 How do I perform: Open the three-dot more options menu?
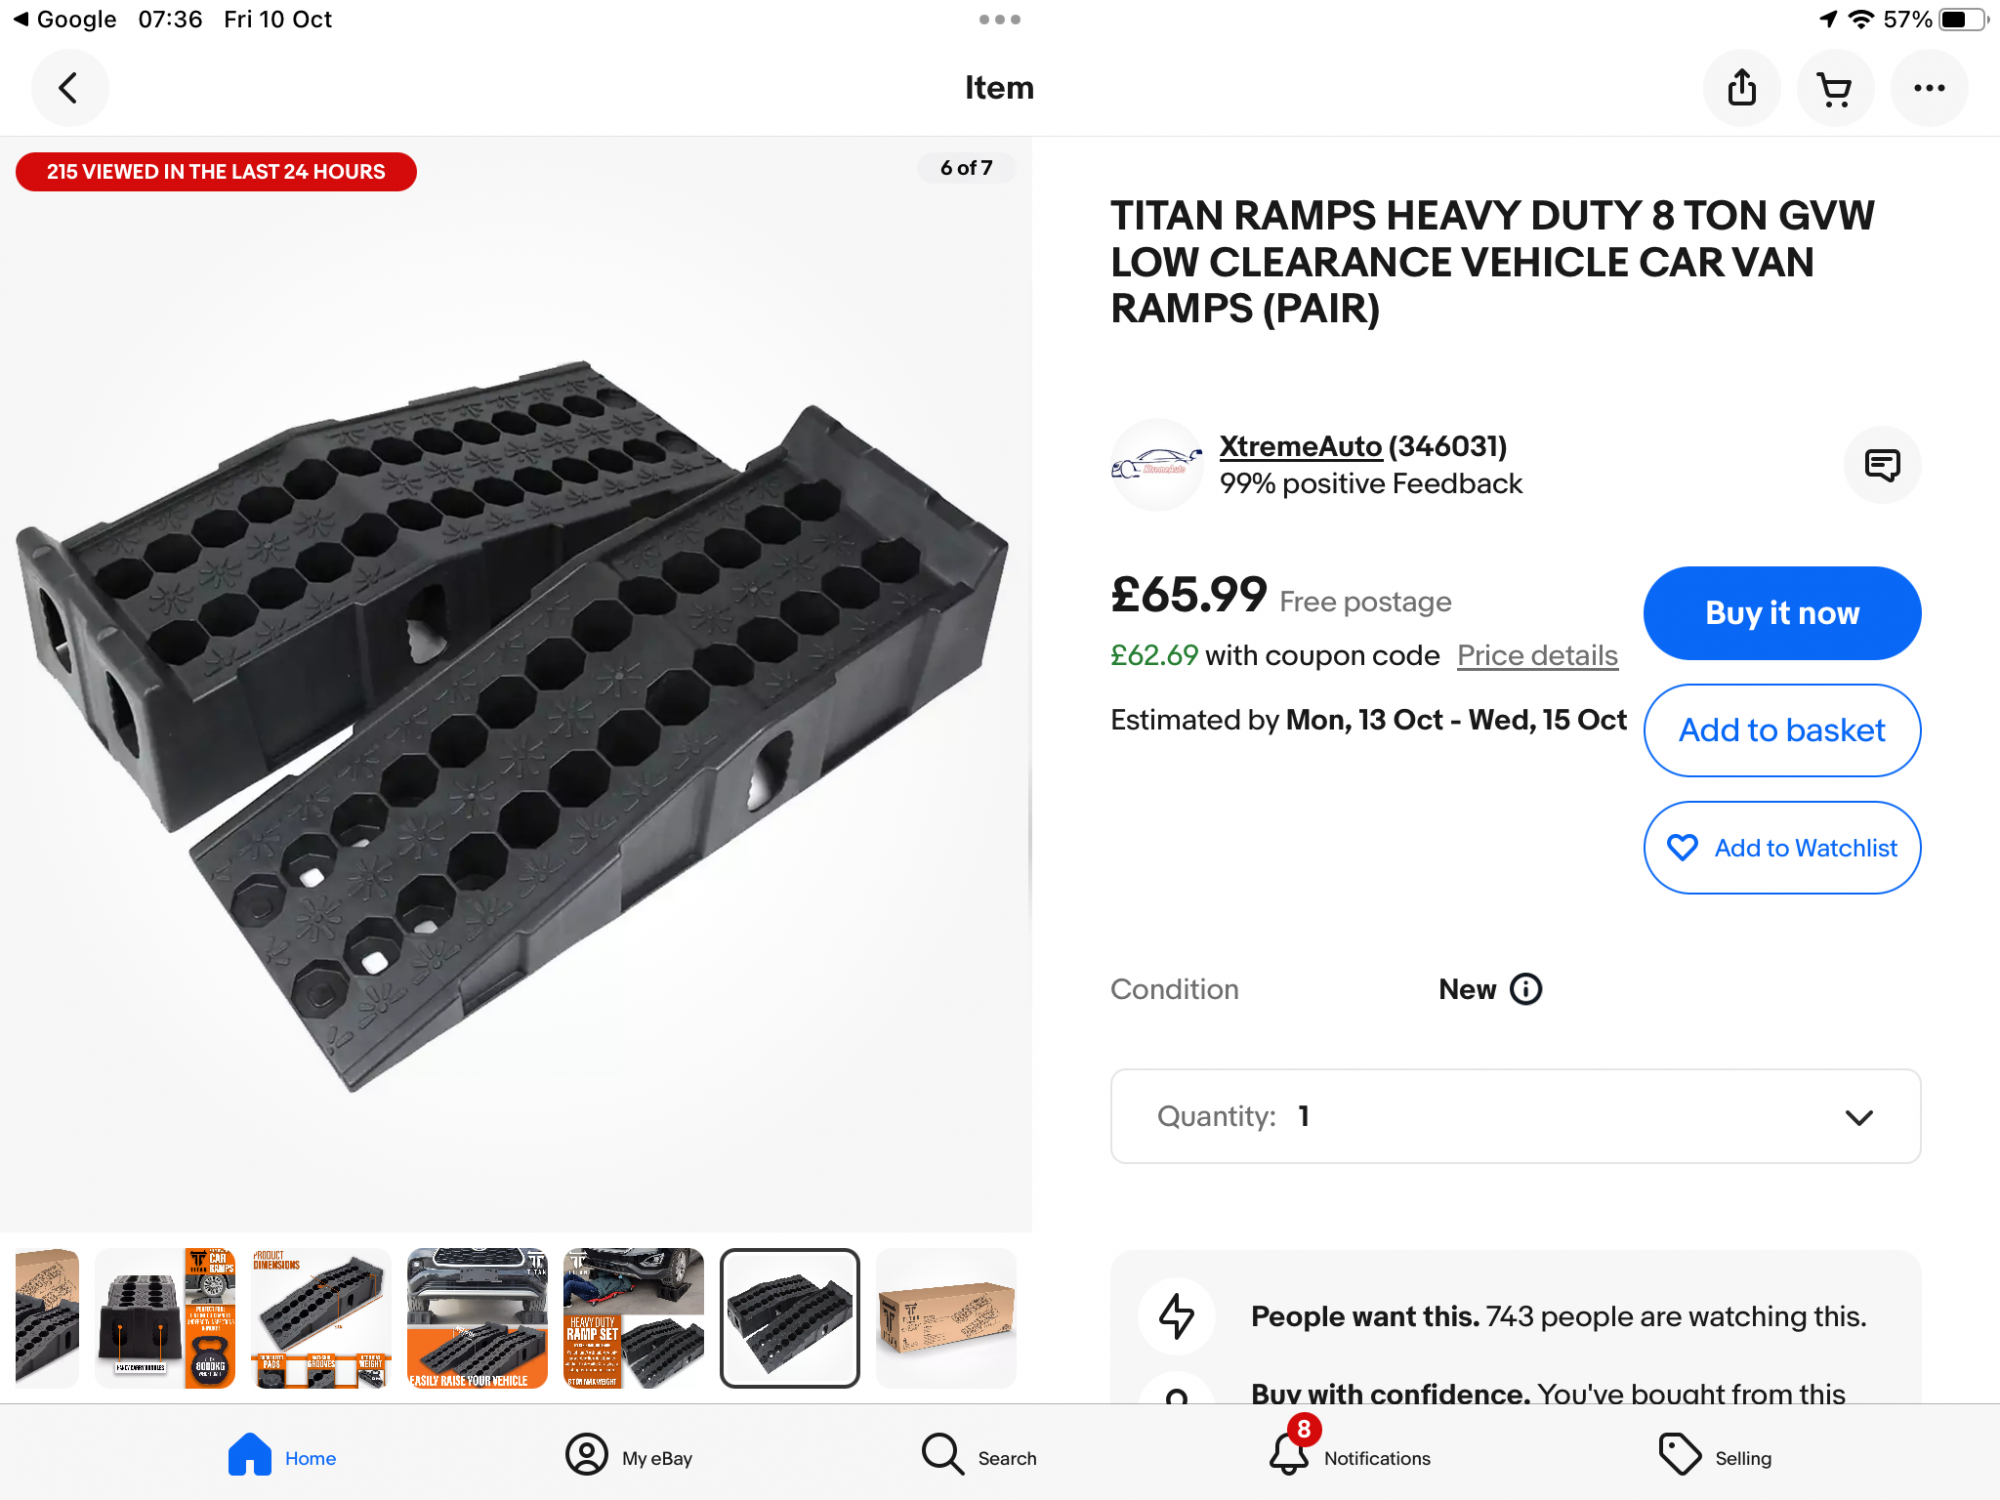(1929, 88)
